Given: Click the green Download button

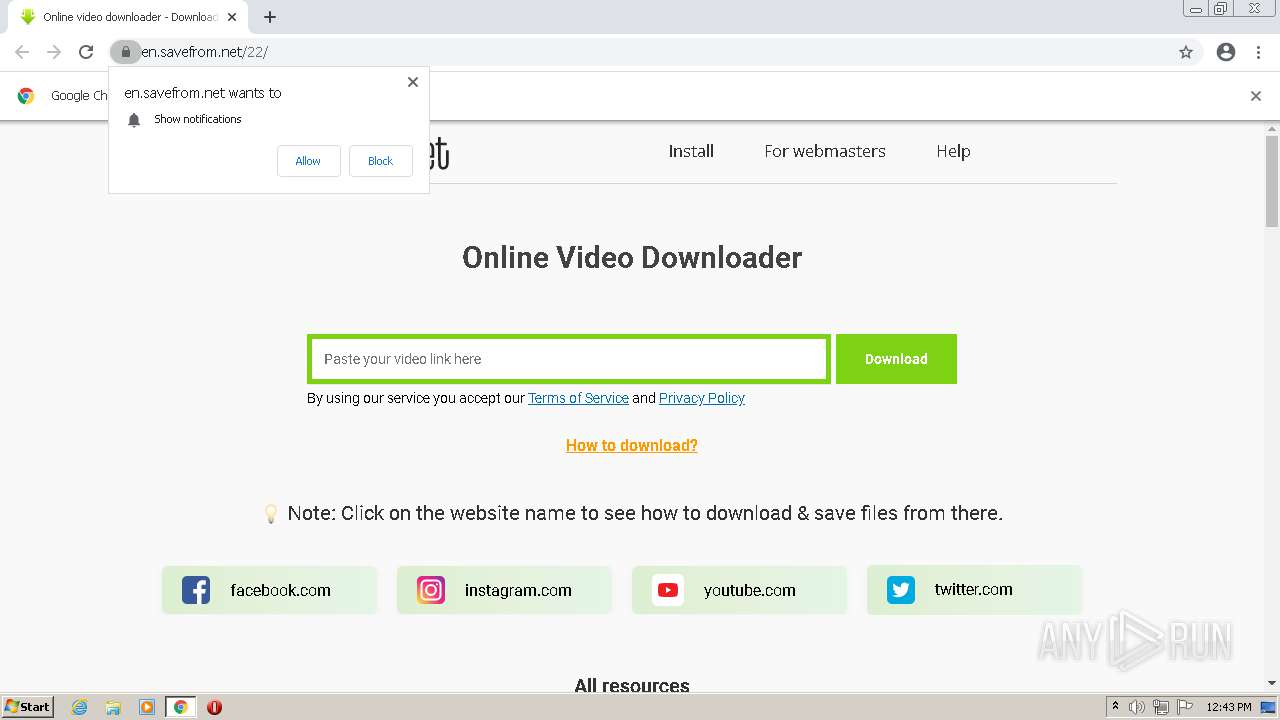Looking at the screenshot, I should click(896, 359).
